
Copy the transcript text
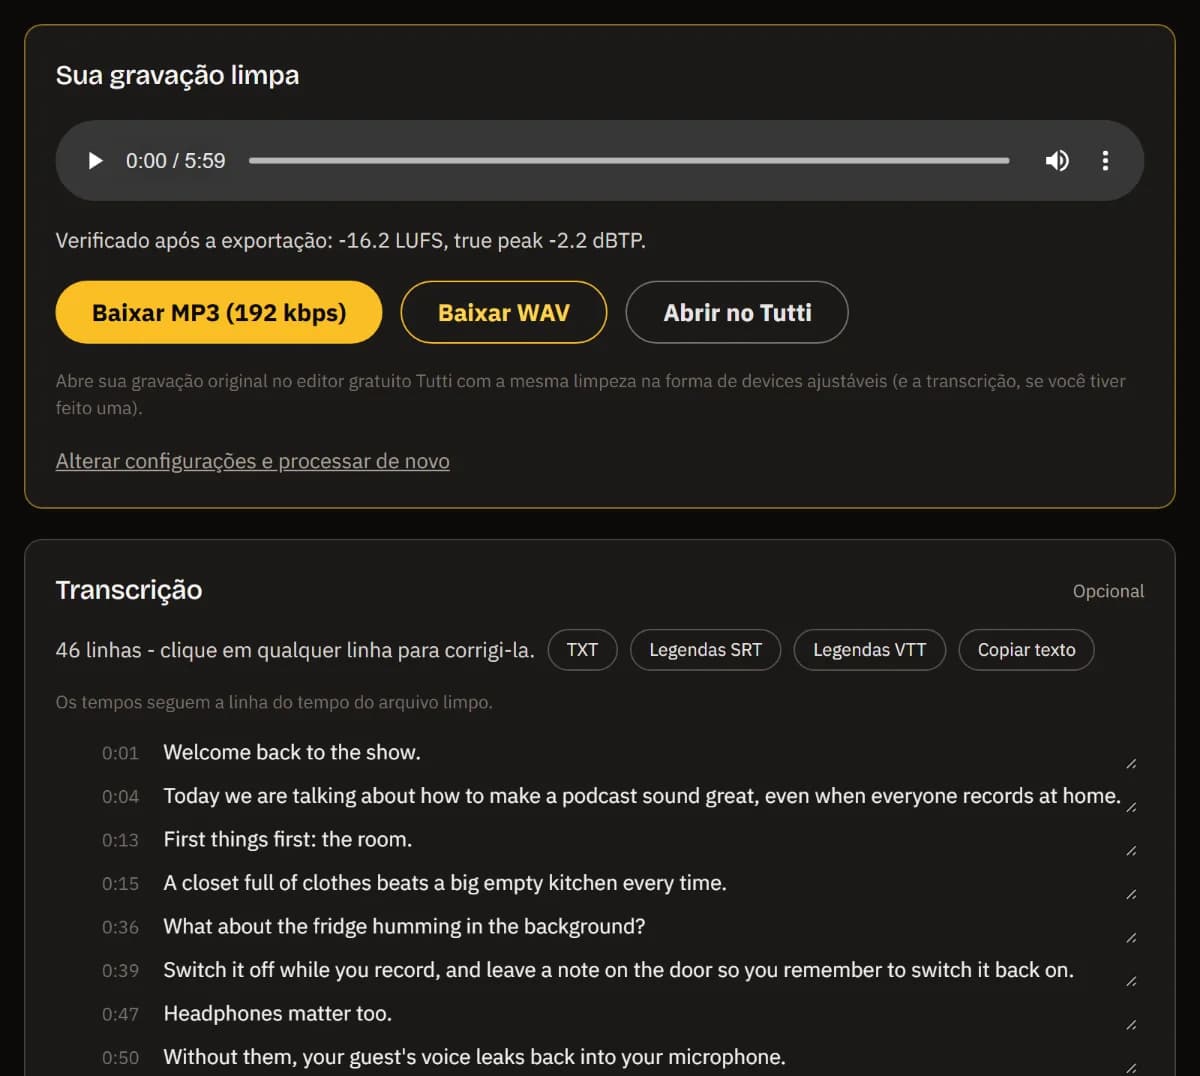coord(1026,650)
